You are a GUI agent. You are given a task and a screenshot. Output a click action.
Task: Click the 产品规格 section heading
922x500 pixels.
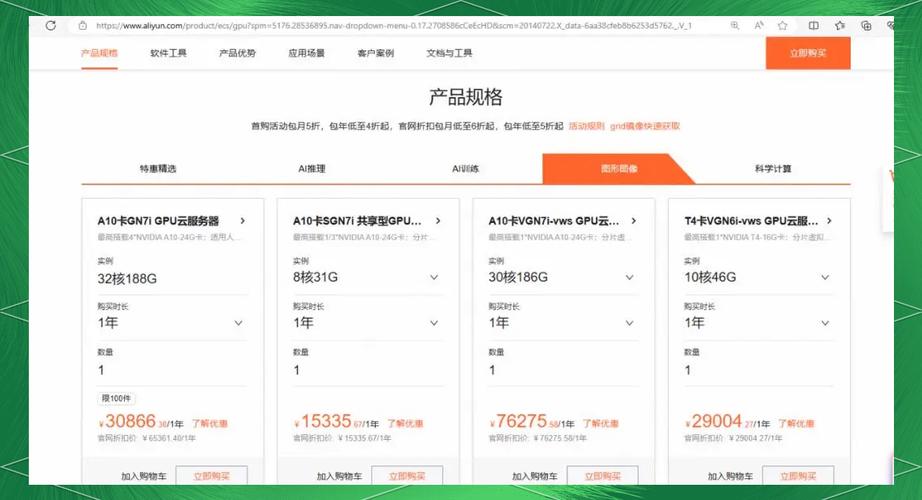click(x=466, y=97)
